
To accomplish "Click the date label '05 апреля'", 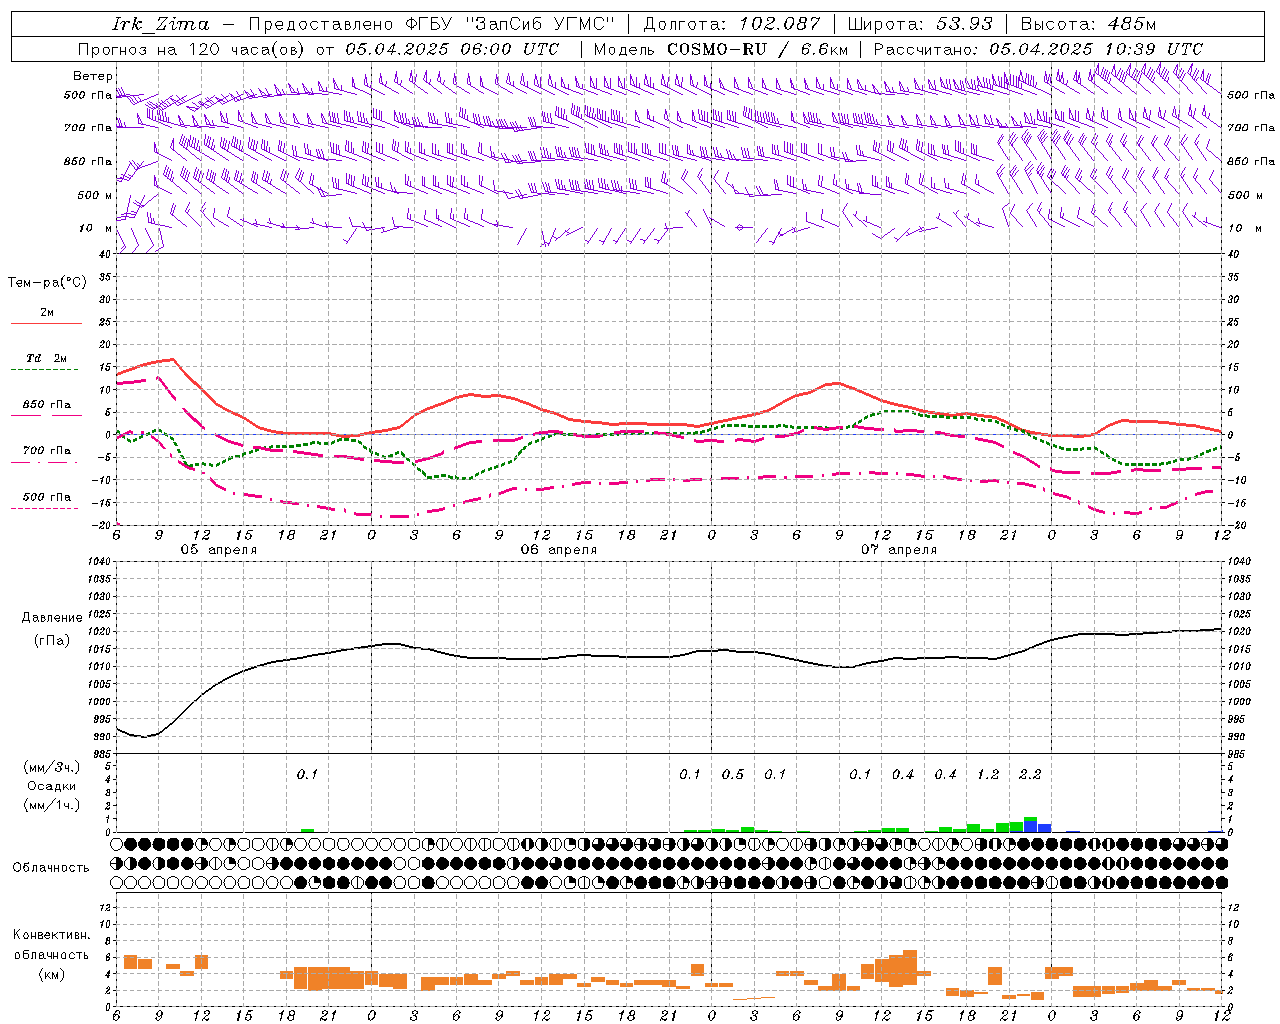I will 218,550.
